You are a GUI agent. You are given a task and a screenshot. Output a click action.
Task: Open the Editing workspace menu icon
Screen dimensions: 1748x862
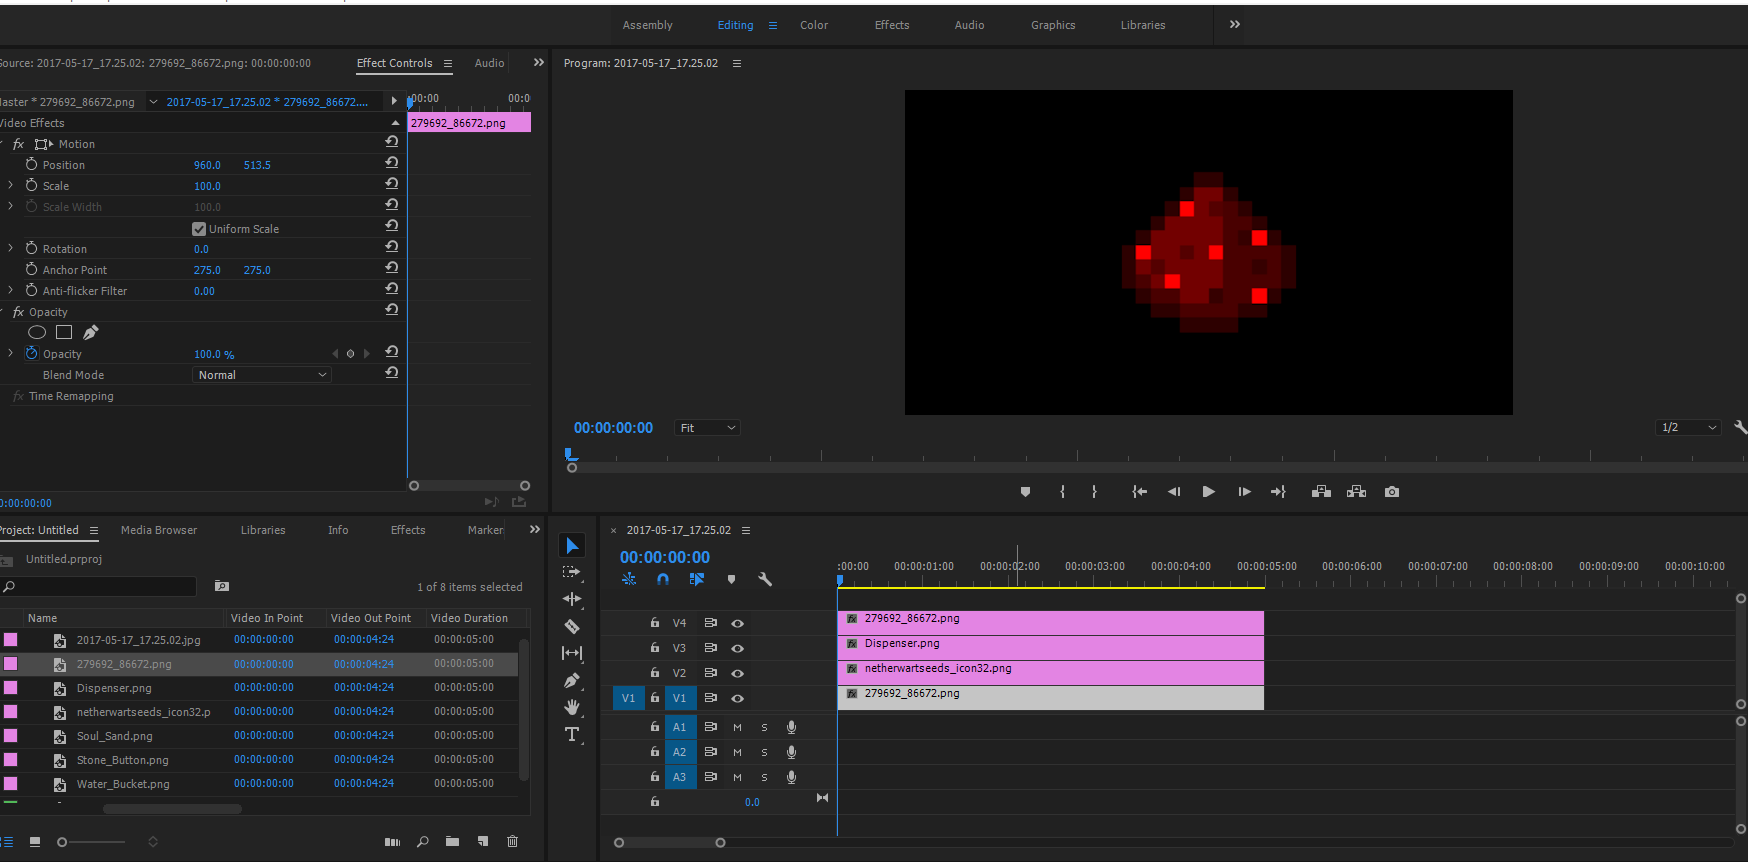pyautogui.click(x=773, y=25)
